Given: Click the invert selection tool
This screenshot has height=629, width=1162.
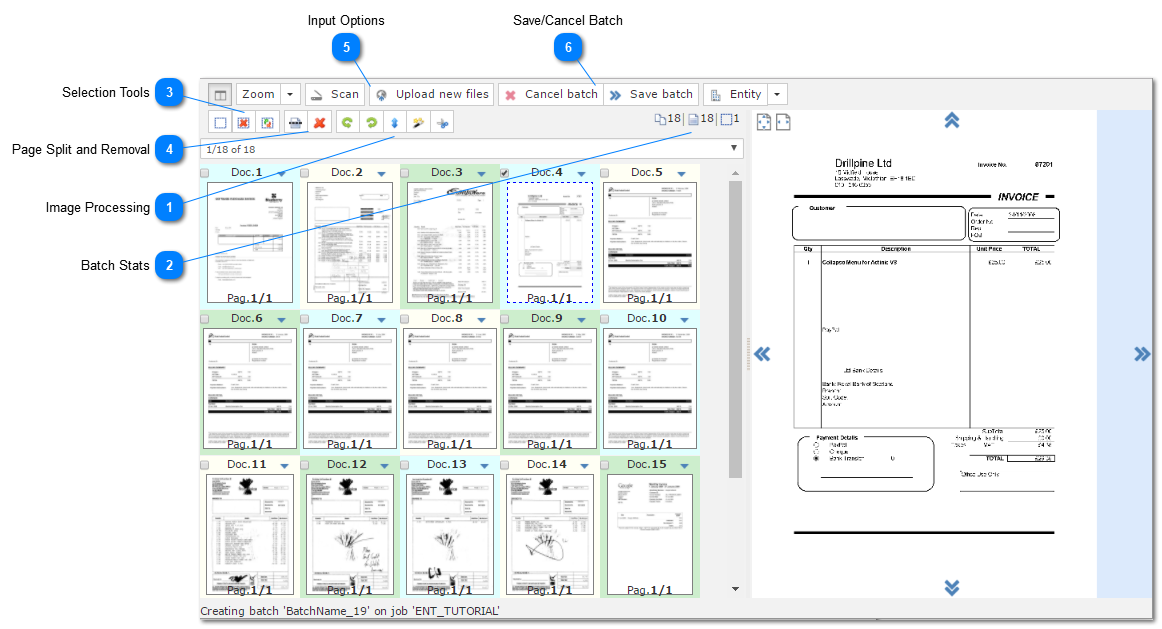Looking at the screenshot, I should click(x=267, y=123).
